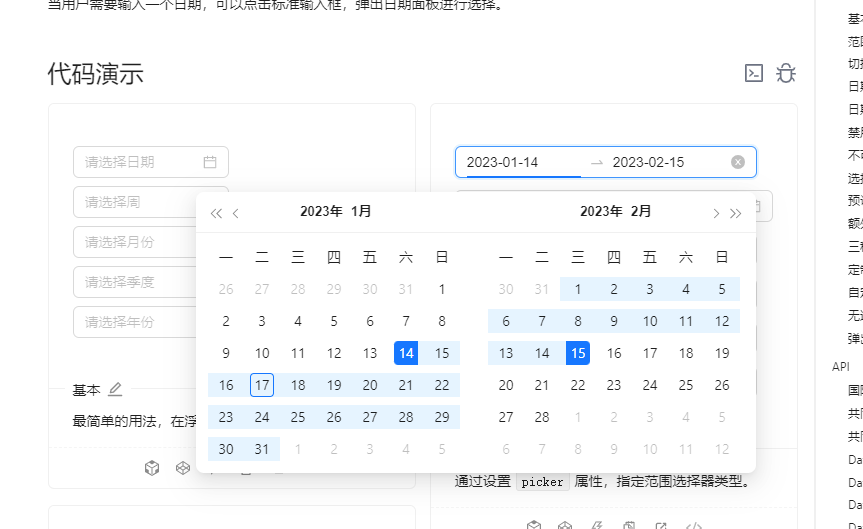The image size is (863, 529).
Task: Click the 基本 demo title
Action: tap(86, 390)
